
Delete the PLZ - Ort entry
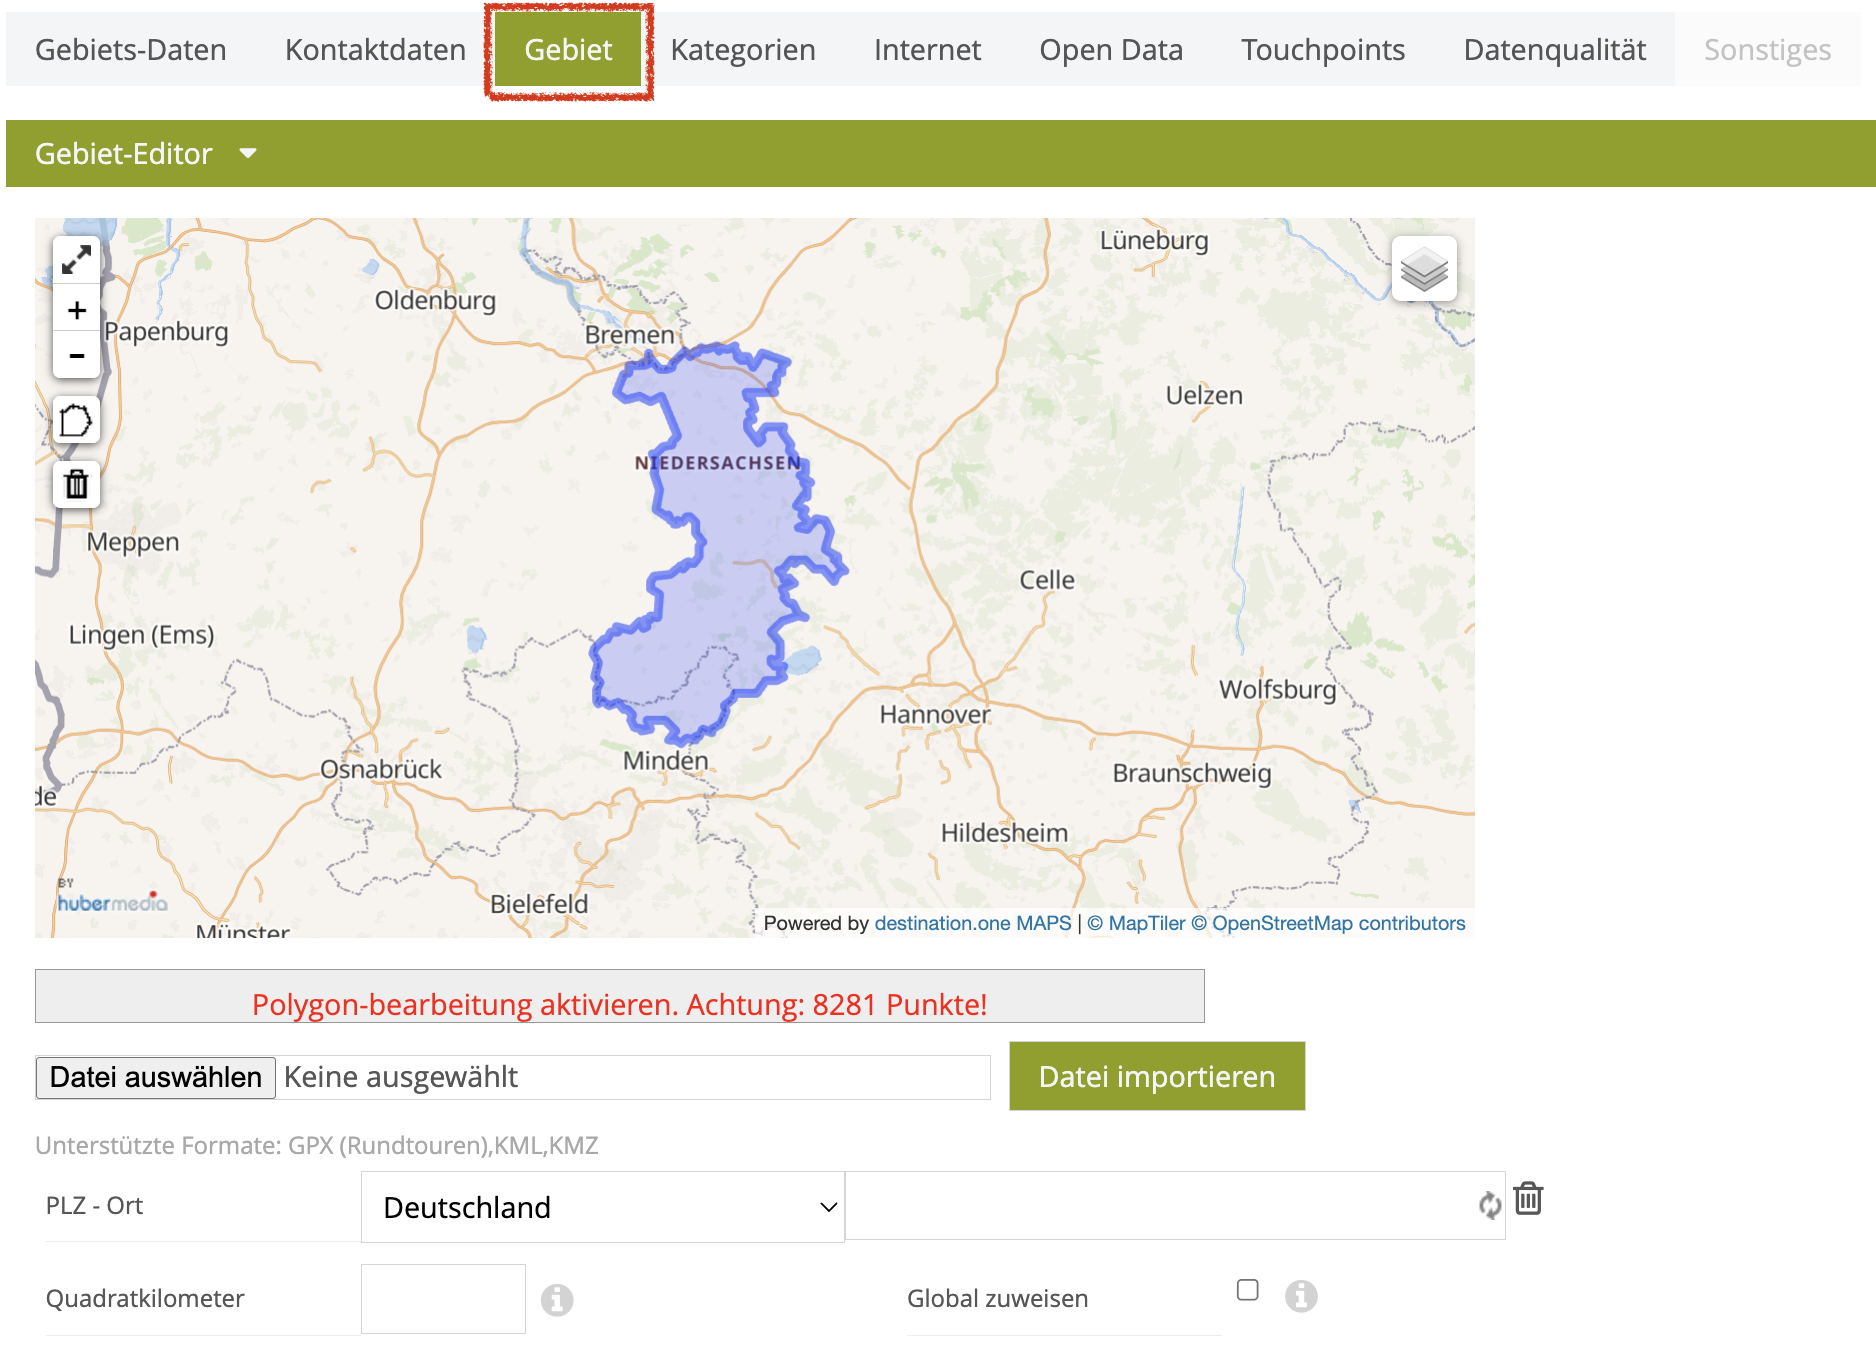(x=1528, y=1198)
